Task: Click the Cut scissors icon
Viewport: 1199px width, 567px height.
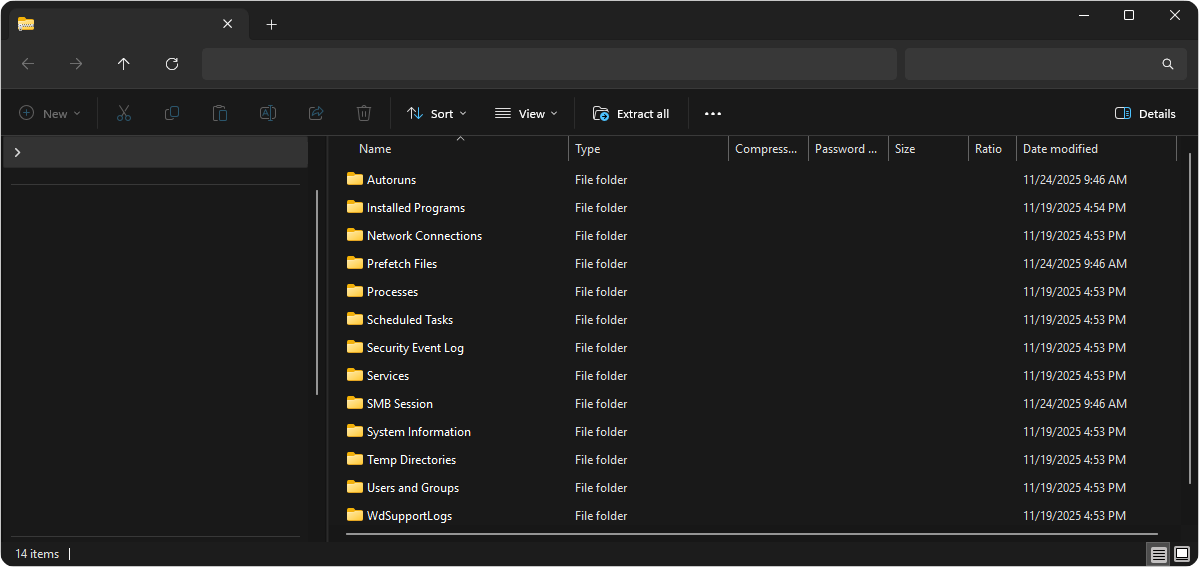Action: point(124,114)
